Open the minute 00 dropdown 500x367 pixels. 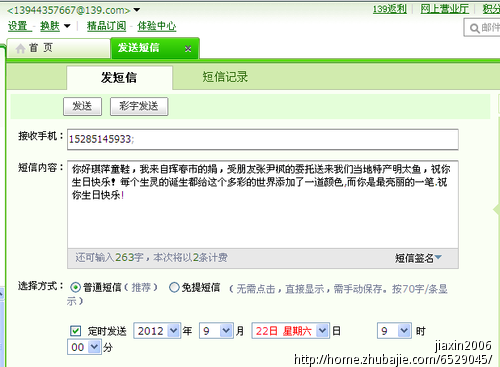click(x=84, y=347)
